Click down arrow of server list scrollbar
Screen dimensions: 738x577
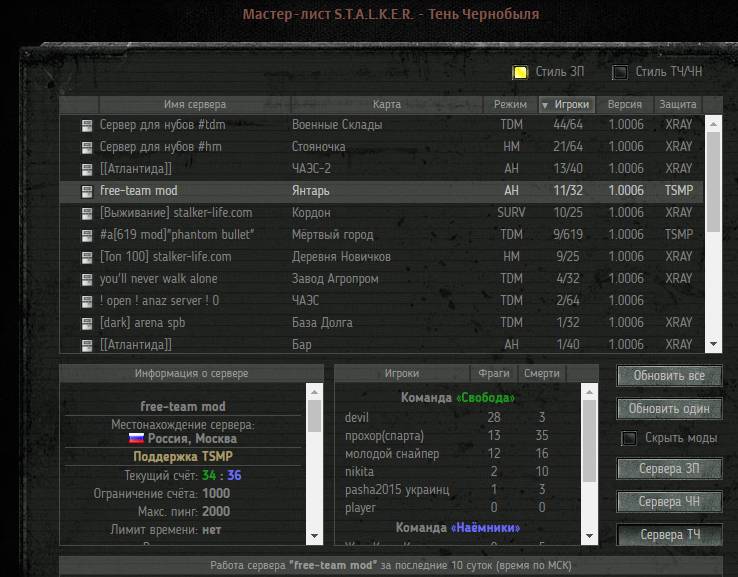point(714,344)
